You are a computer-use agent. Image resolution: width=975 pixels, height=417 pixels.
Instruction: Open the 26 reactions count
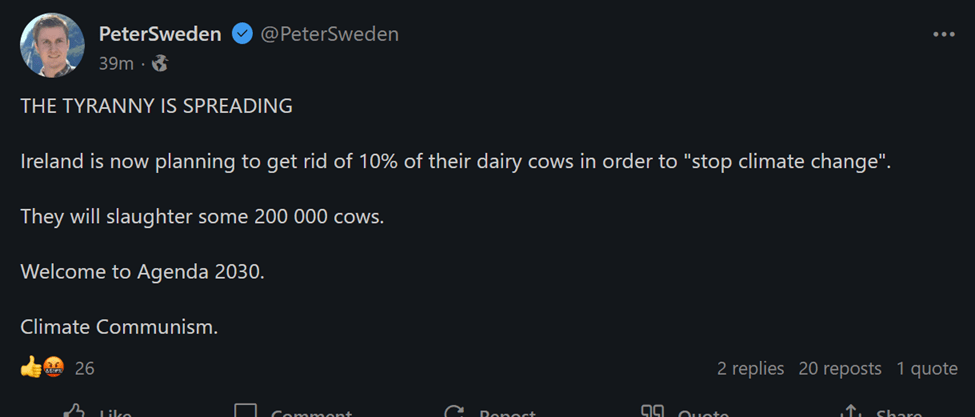click(x=85, y=368)
